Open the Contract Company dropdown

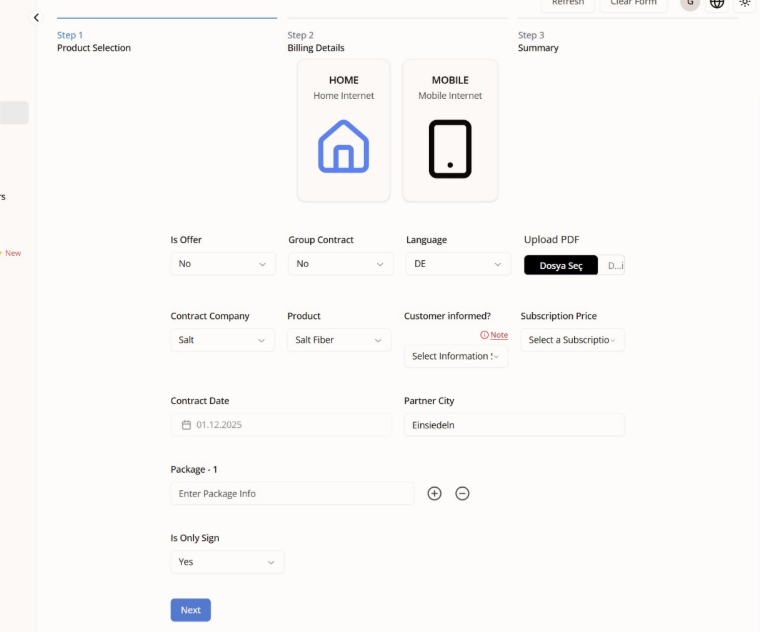223,340
